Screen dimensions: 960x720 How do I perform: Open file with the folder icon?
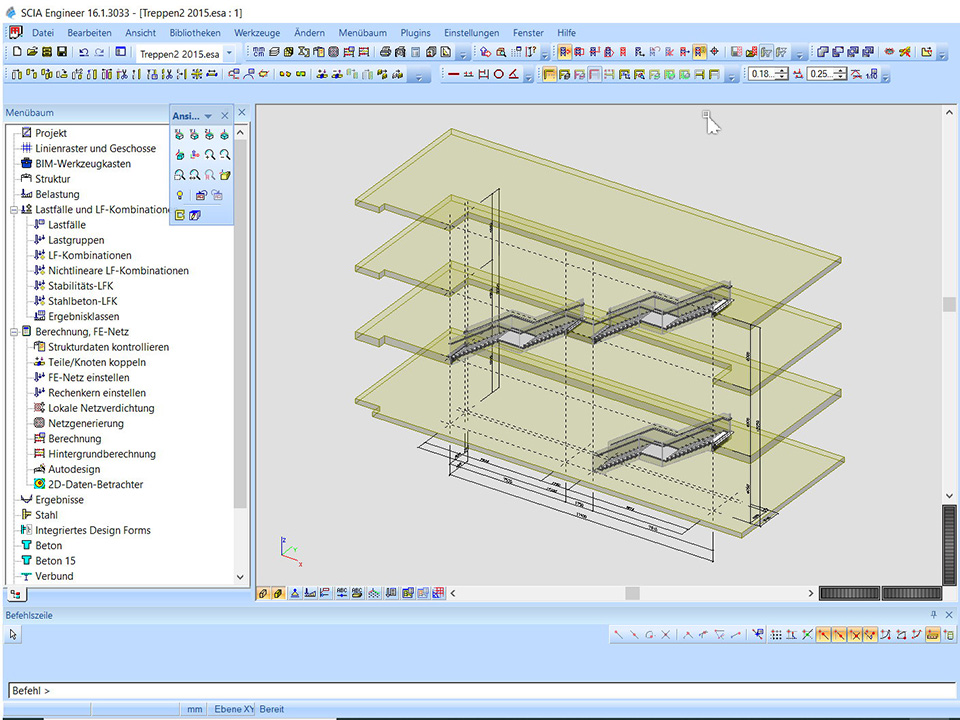[x=31, y=52]
